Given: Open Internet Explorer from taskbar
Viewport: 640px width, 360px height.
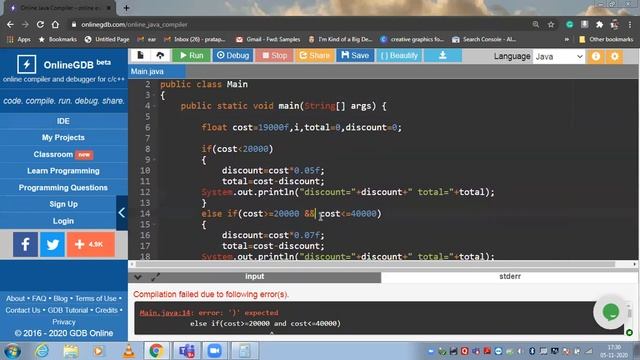Looking at the screenshot, I should (x=42, y=351).
